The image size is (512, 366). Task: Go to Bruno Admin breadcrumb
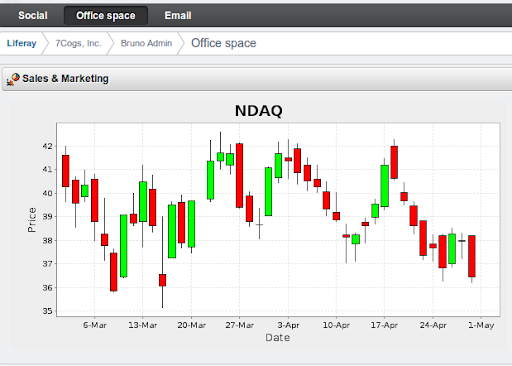pos(146,43)
